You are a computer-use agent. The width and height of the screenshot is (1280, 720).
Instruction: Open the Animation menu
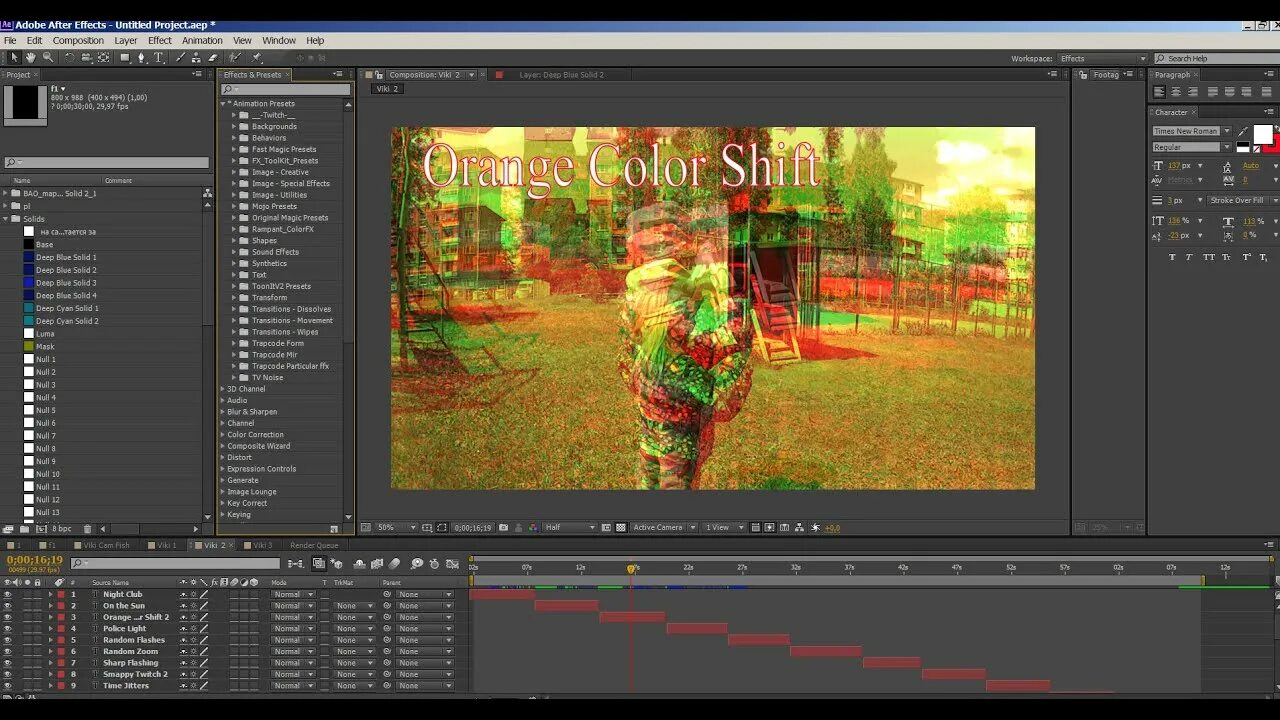pos(202,41)
